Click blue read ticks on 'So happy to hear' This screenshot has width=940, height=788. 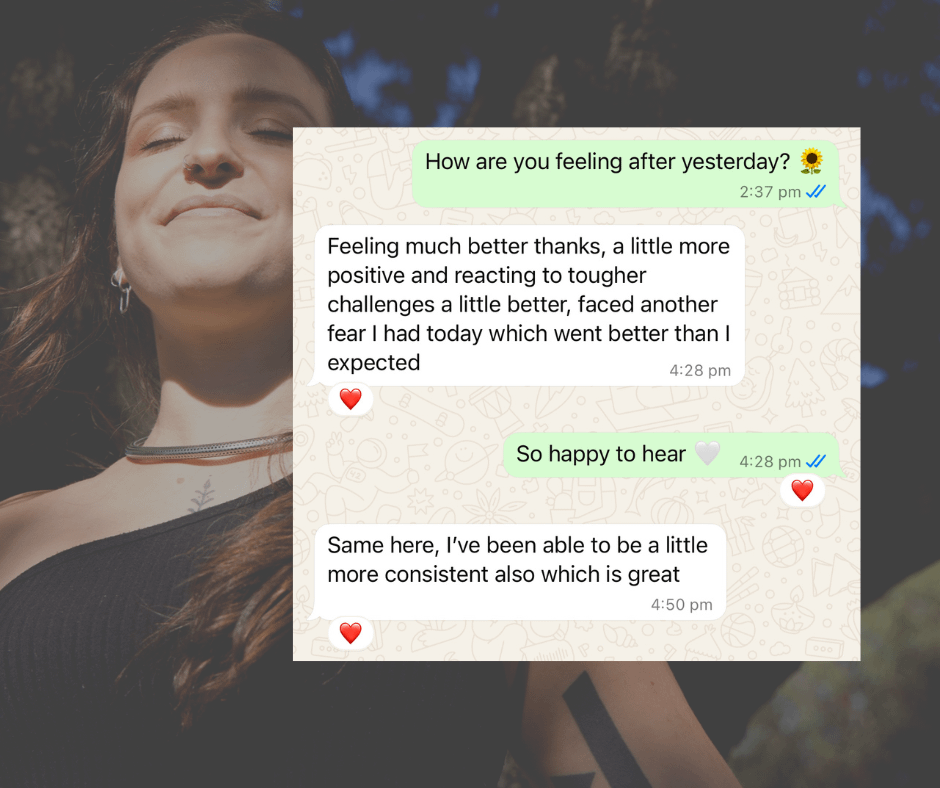(816, 461)
